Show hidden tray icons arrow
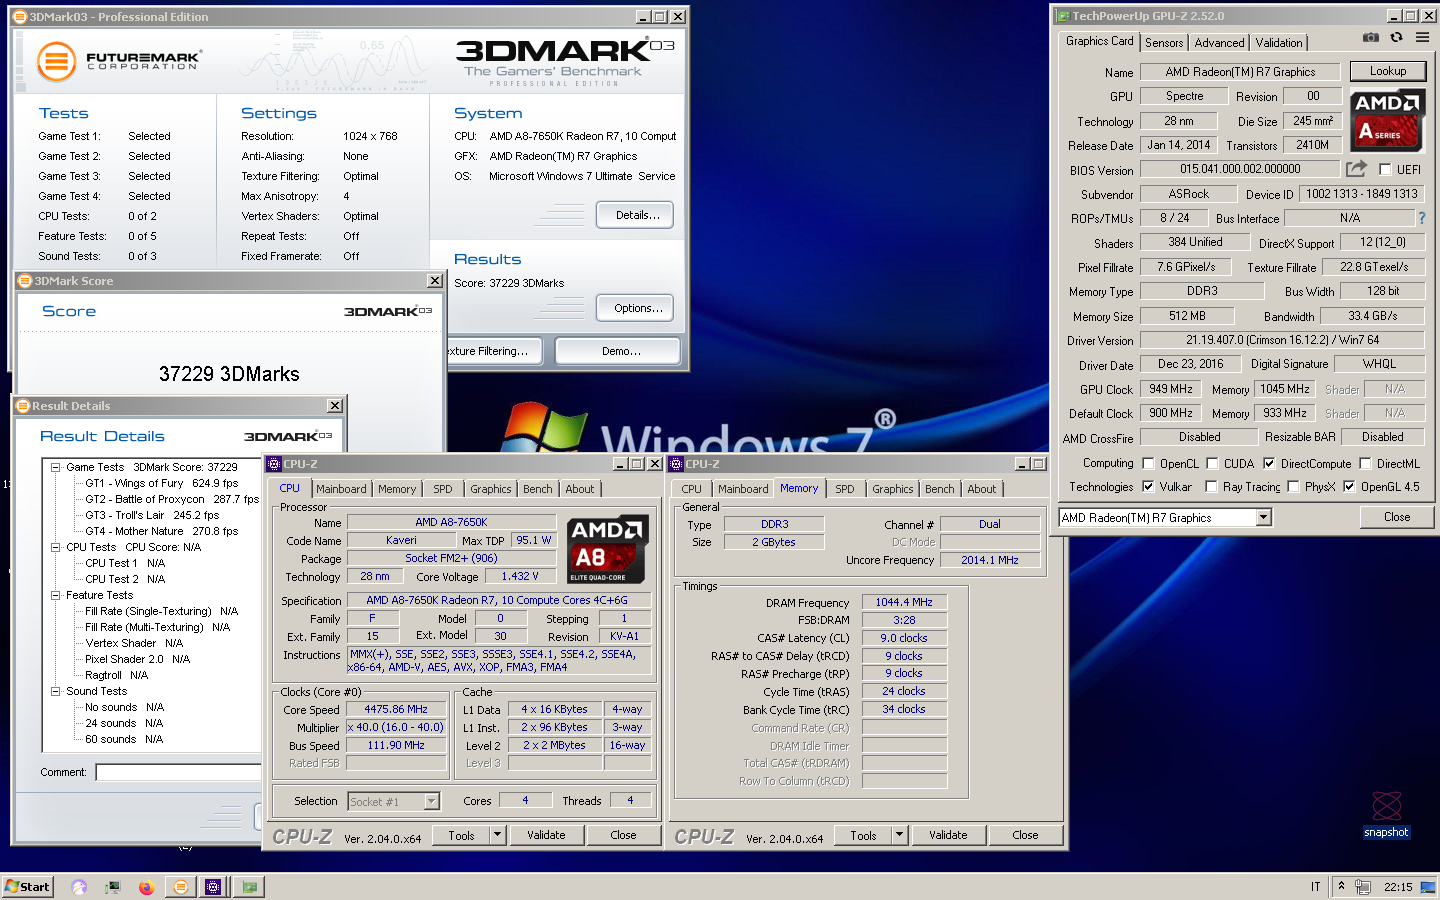The height and width of the screenshot is (900, 1440). coord(1340,887)
